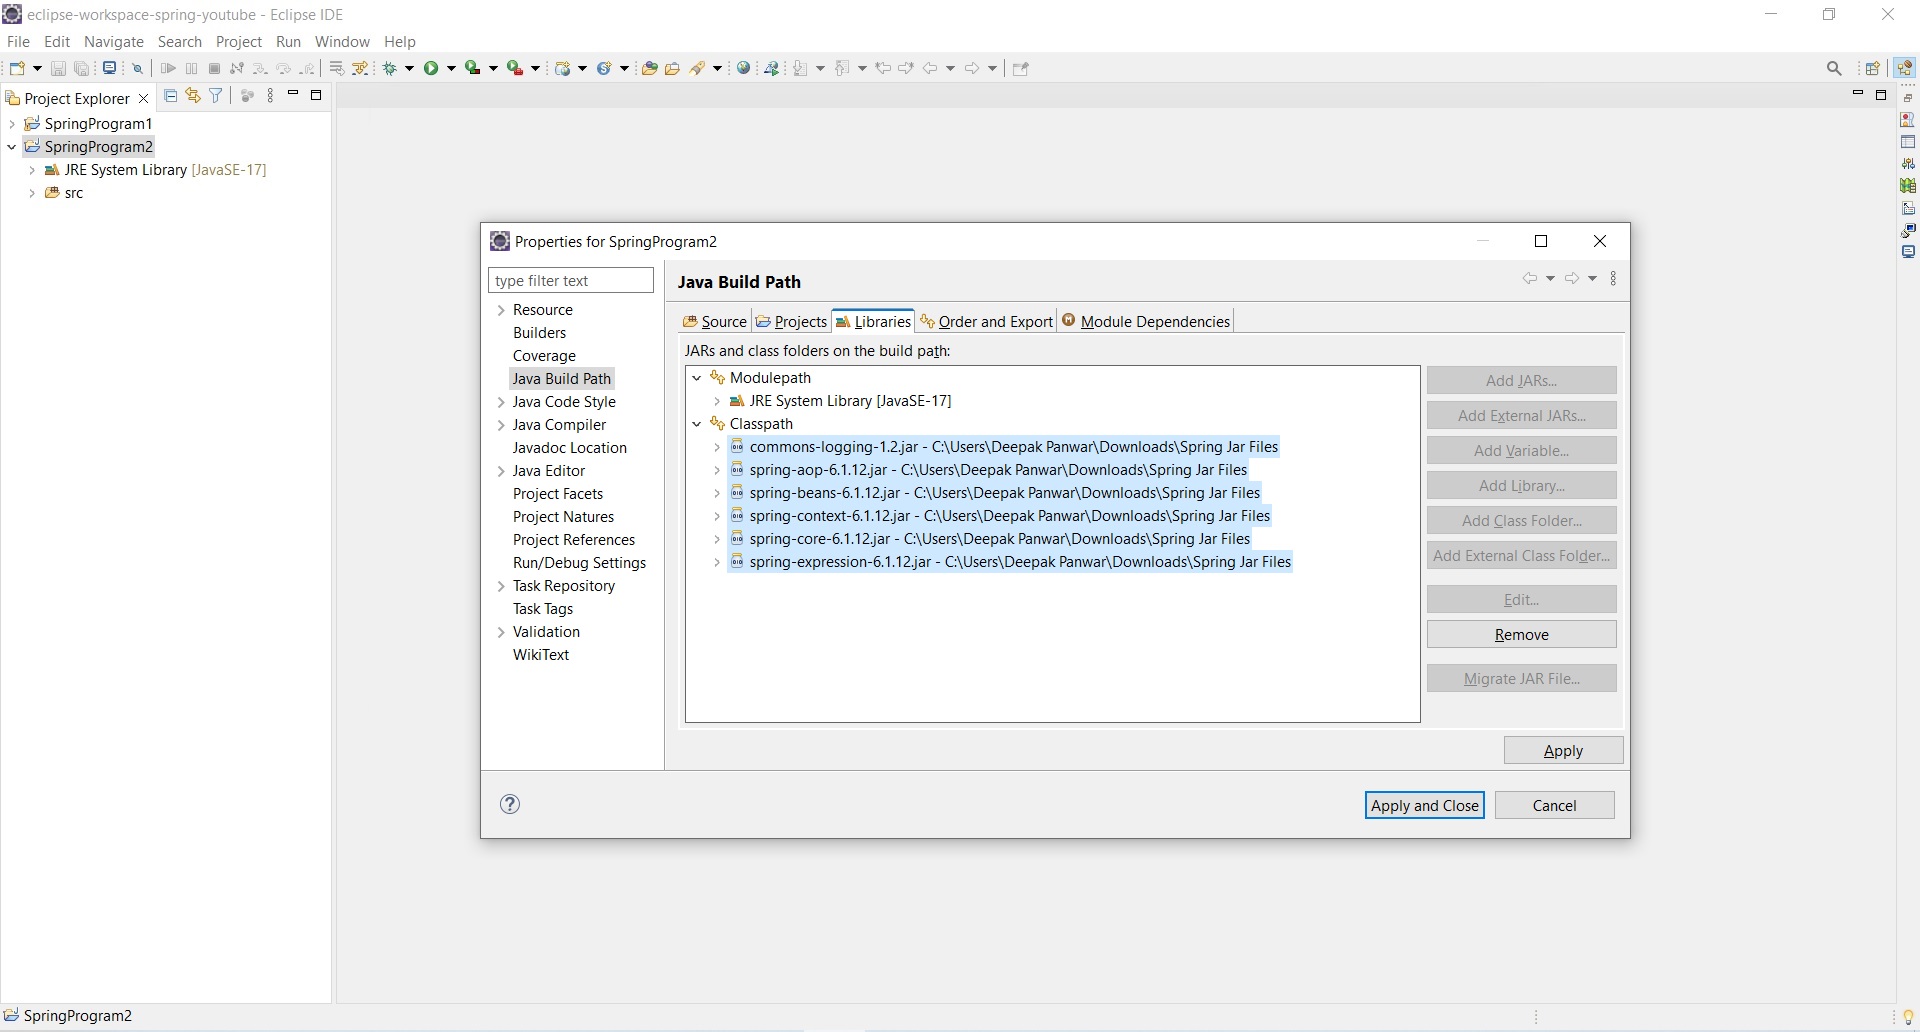Select Javadoc Location in the properties tree
This screenshot has width=1920, height=1032.
click(x=570, y=448)
